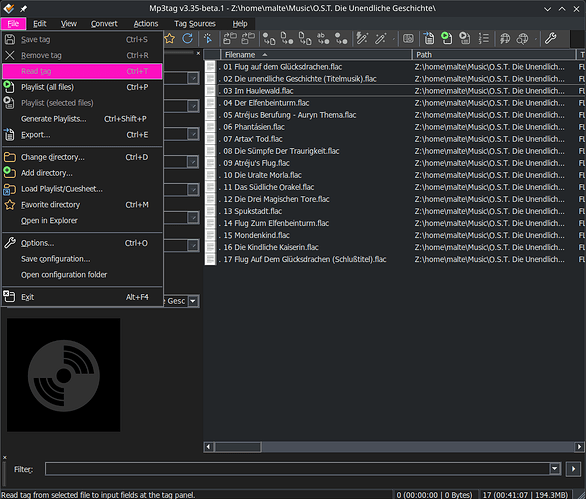586x499 pixels.
Task: Open Options via the toolbar wrench icon
Action: 550,38
